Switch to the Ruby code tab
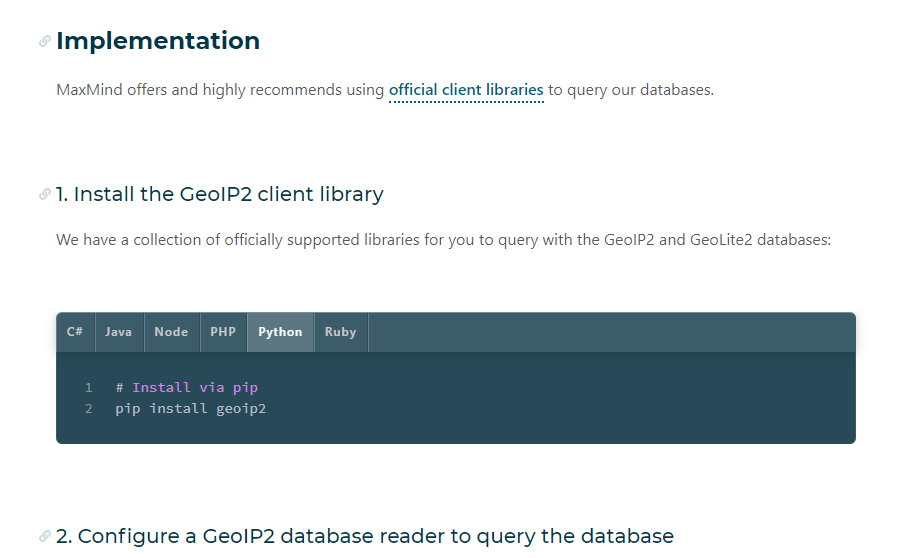The height and width of the screenshot is (558, 921). tap(340, 332)
